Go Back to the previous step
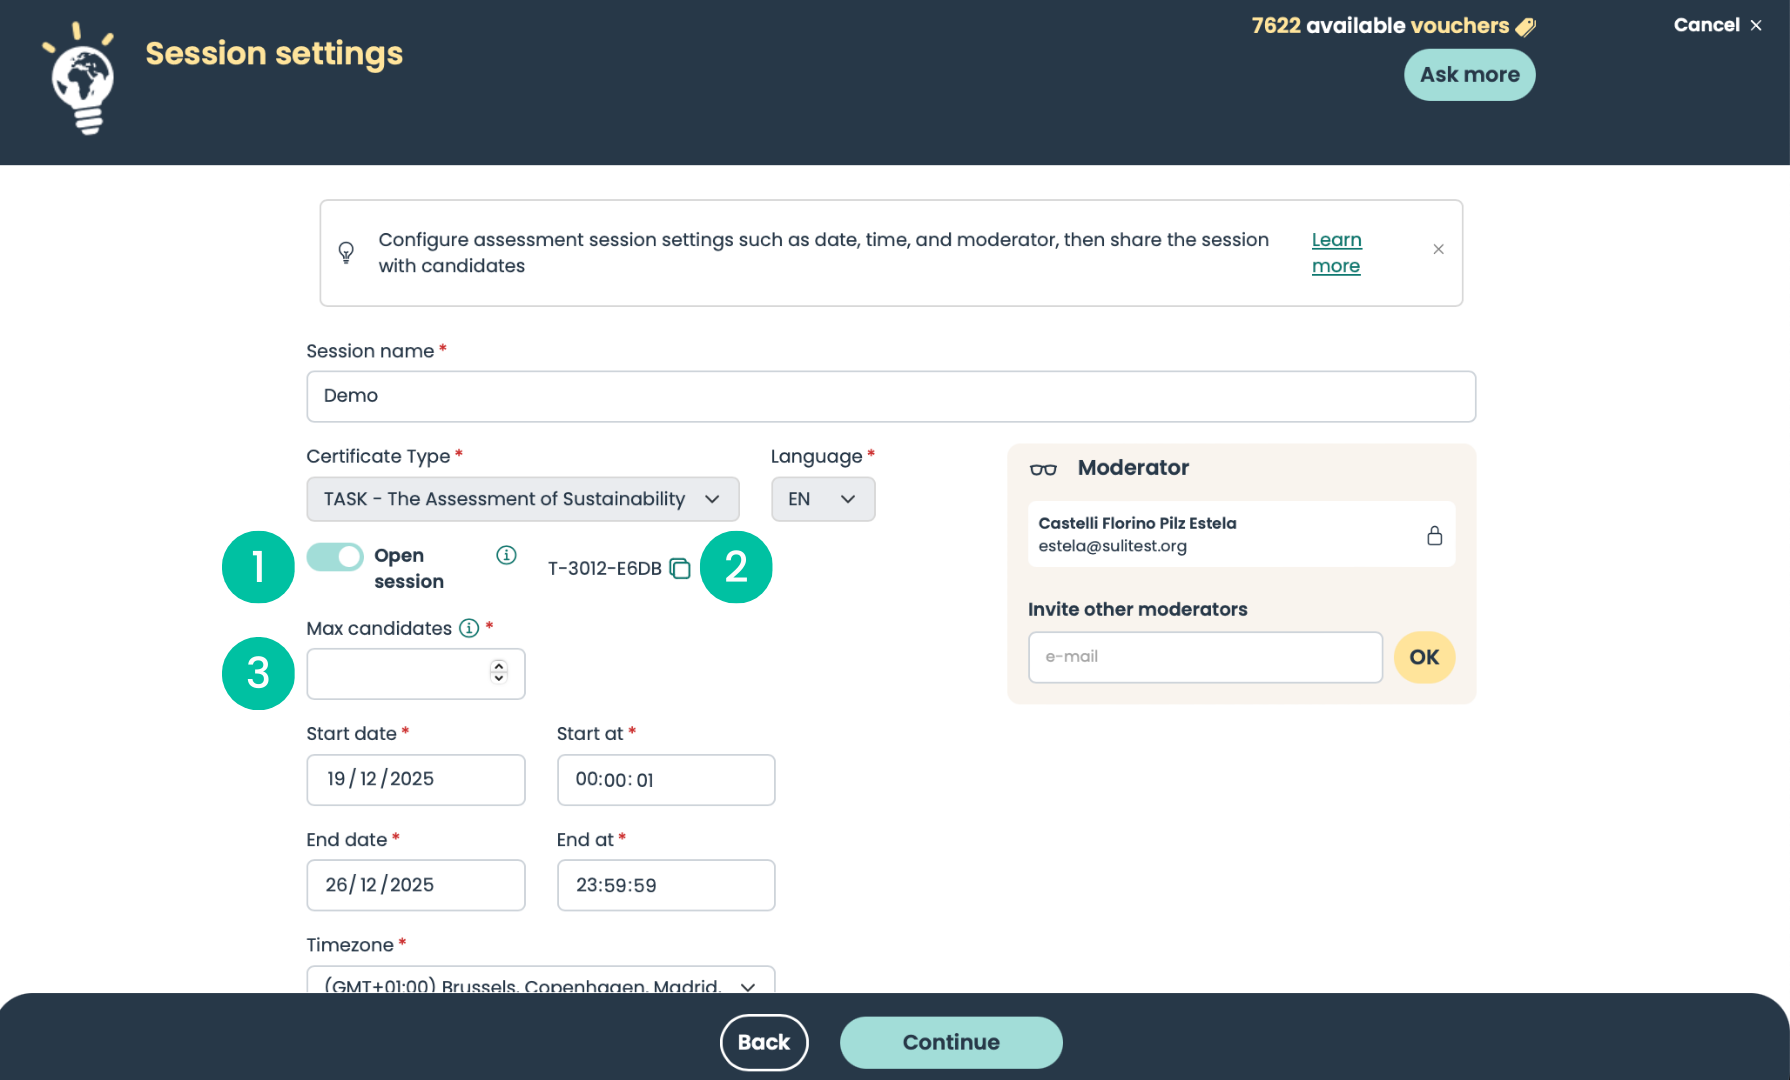The width and height of the screenshot is (1790, 1080). point(763,1042)
